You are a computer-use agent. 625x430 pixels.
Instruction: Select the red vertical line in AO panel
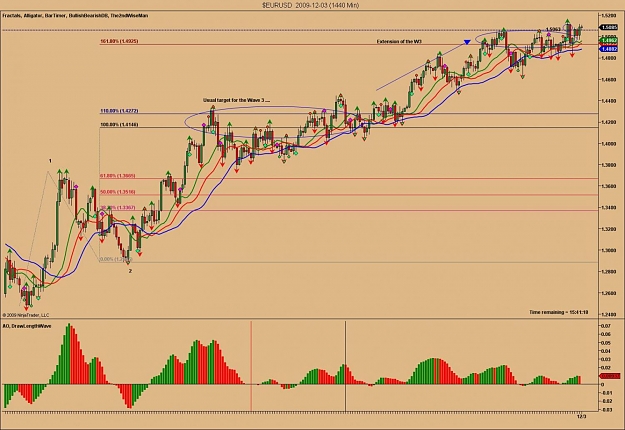click(x=251, y=366)
